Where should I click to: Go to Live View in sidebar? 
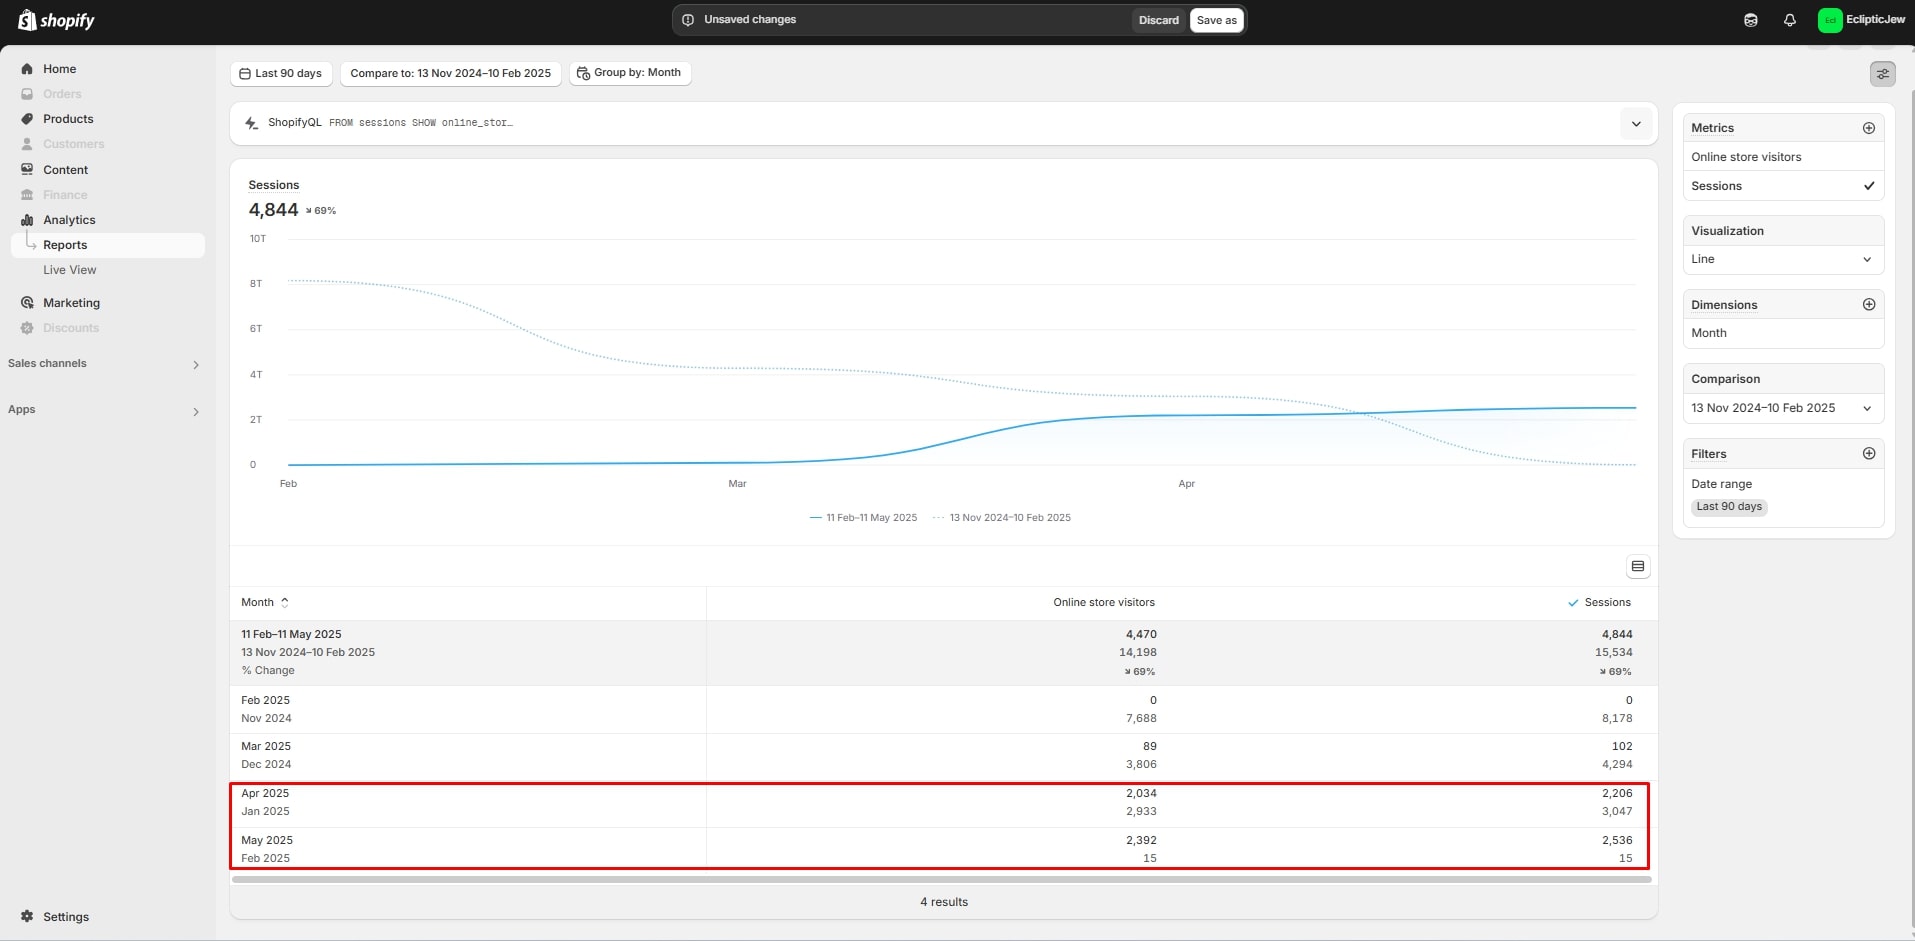70,270
